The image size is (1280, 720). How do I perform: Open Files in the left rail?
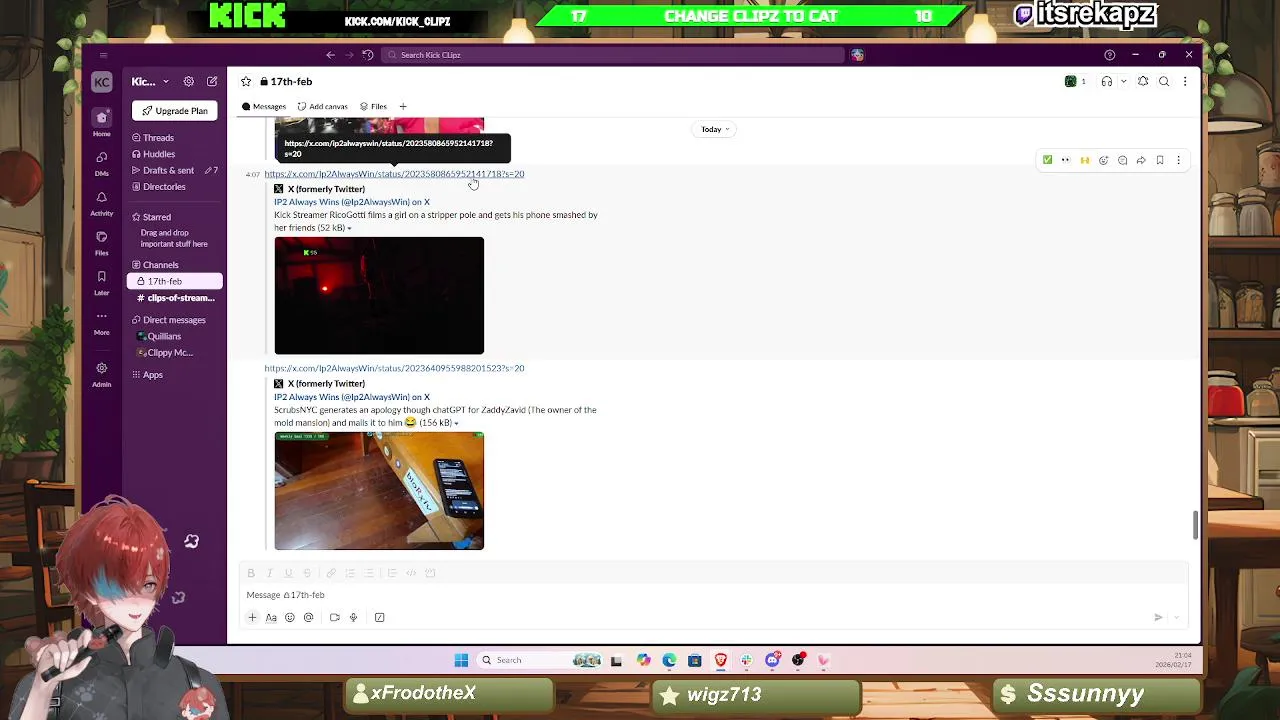pyautogui.click(x=101, y=242)
